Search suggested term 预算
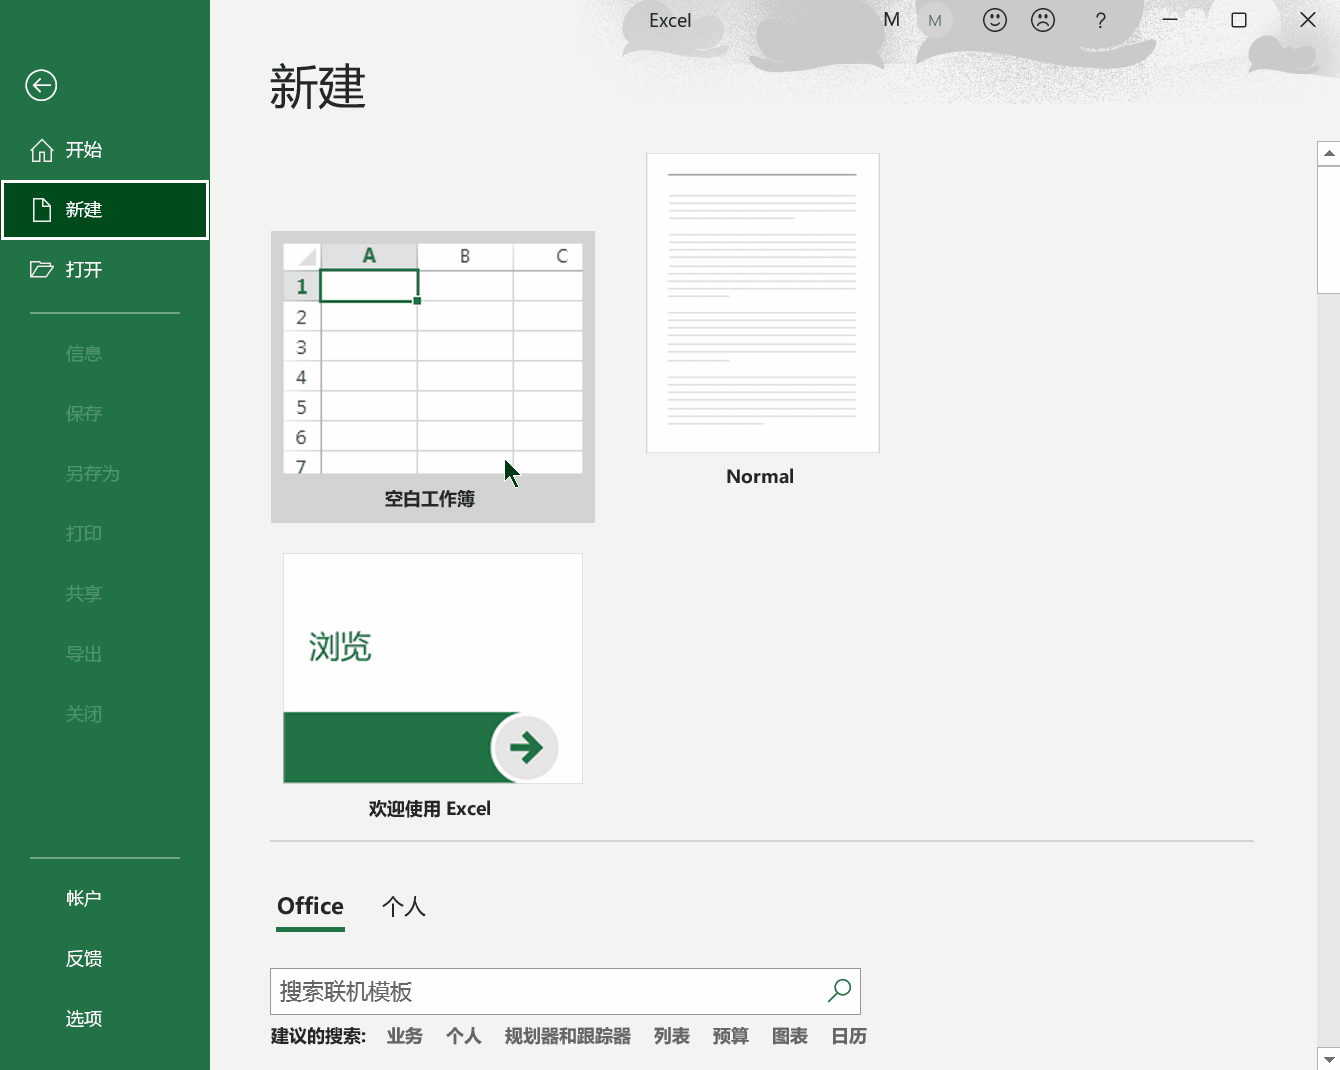The height and width of the screenshot is (1070, 1340). click(730, 1036)
